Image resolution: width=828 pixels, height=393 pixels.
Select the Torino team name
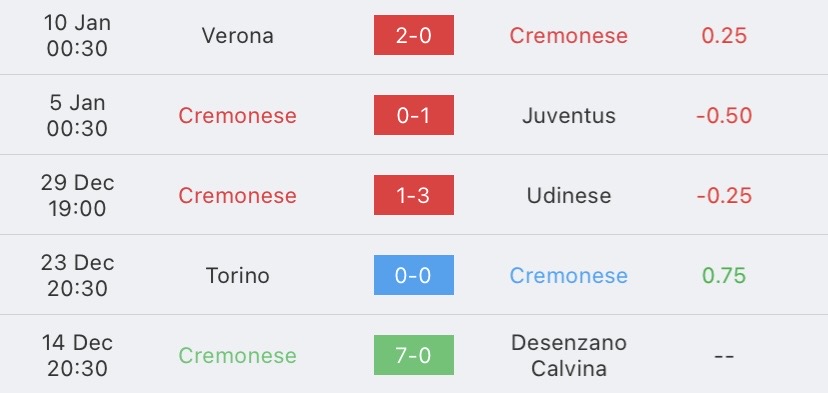(238, 275)
